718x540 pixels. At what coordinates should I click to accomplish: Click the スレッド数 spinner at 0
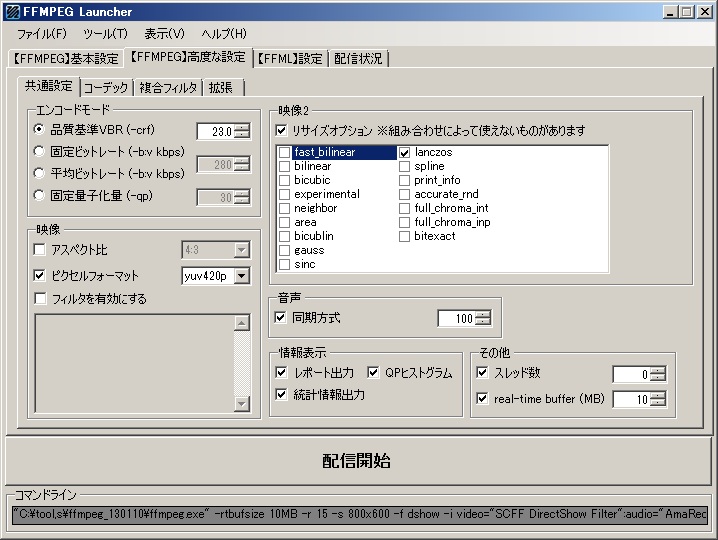point(658,374)
